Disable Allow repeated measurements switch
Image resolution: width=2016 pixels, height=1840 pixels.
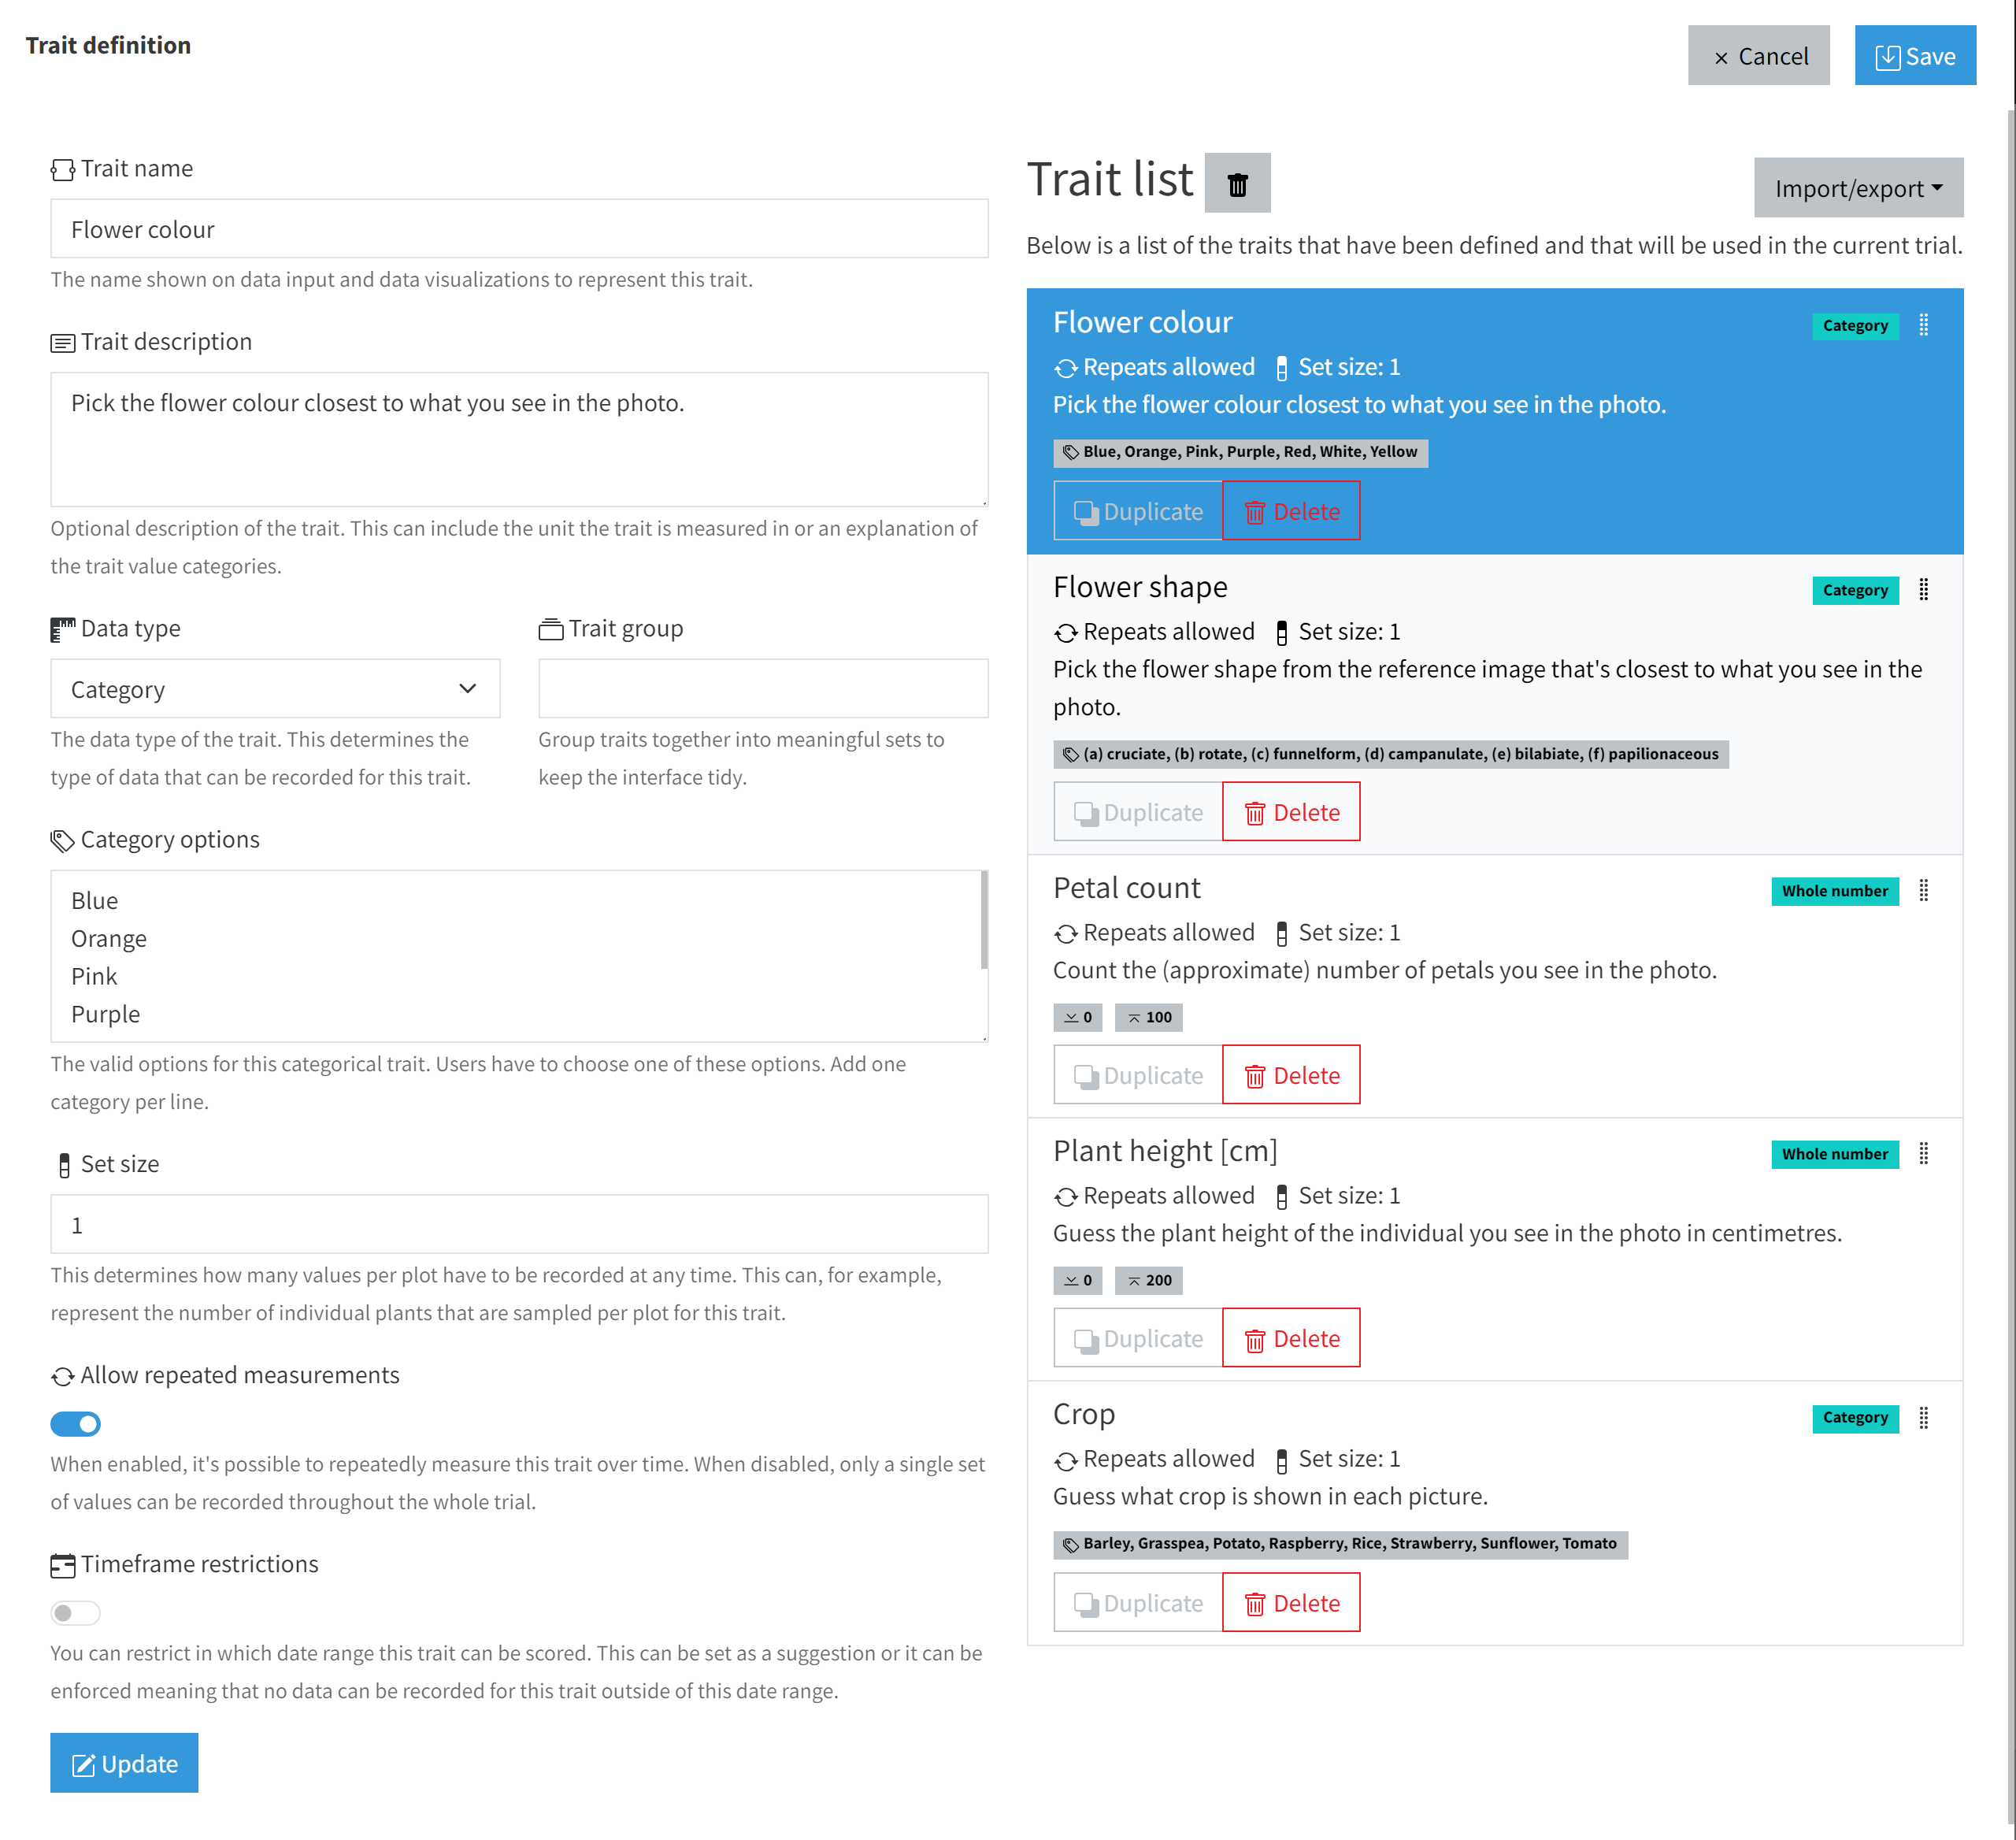coord(76,1423)
